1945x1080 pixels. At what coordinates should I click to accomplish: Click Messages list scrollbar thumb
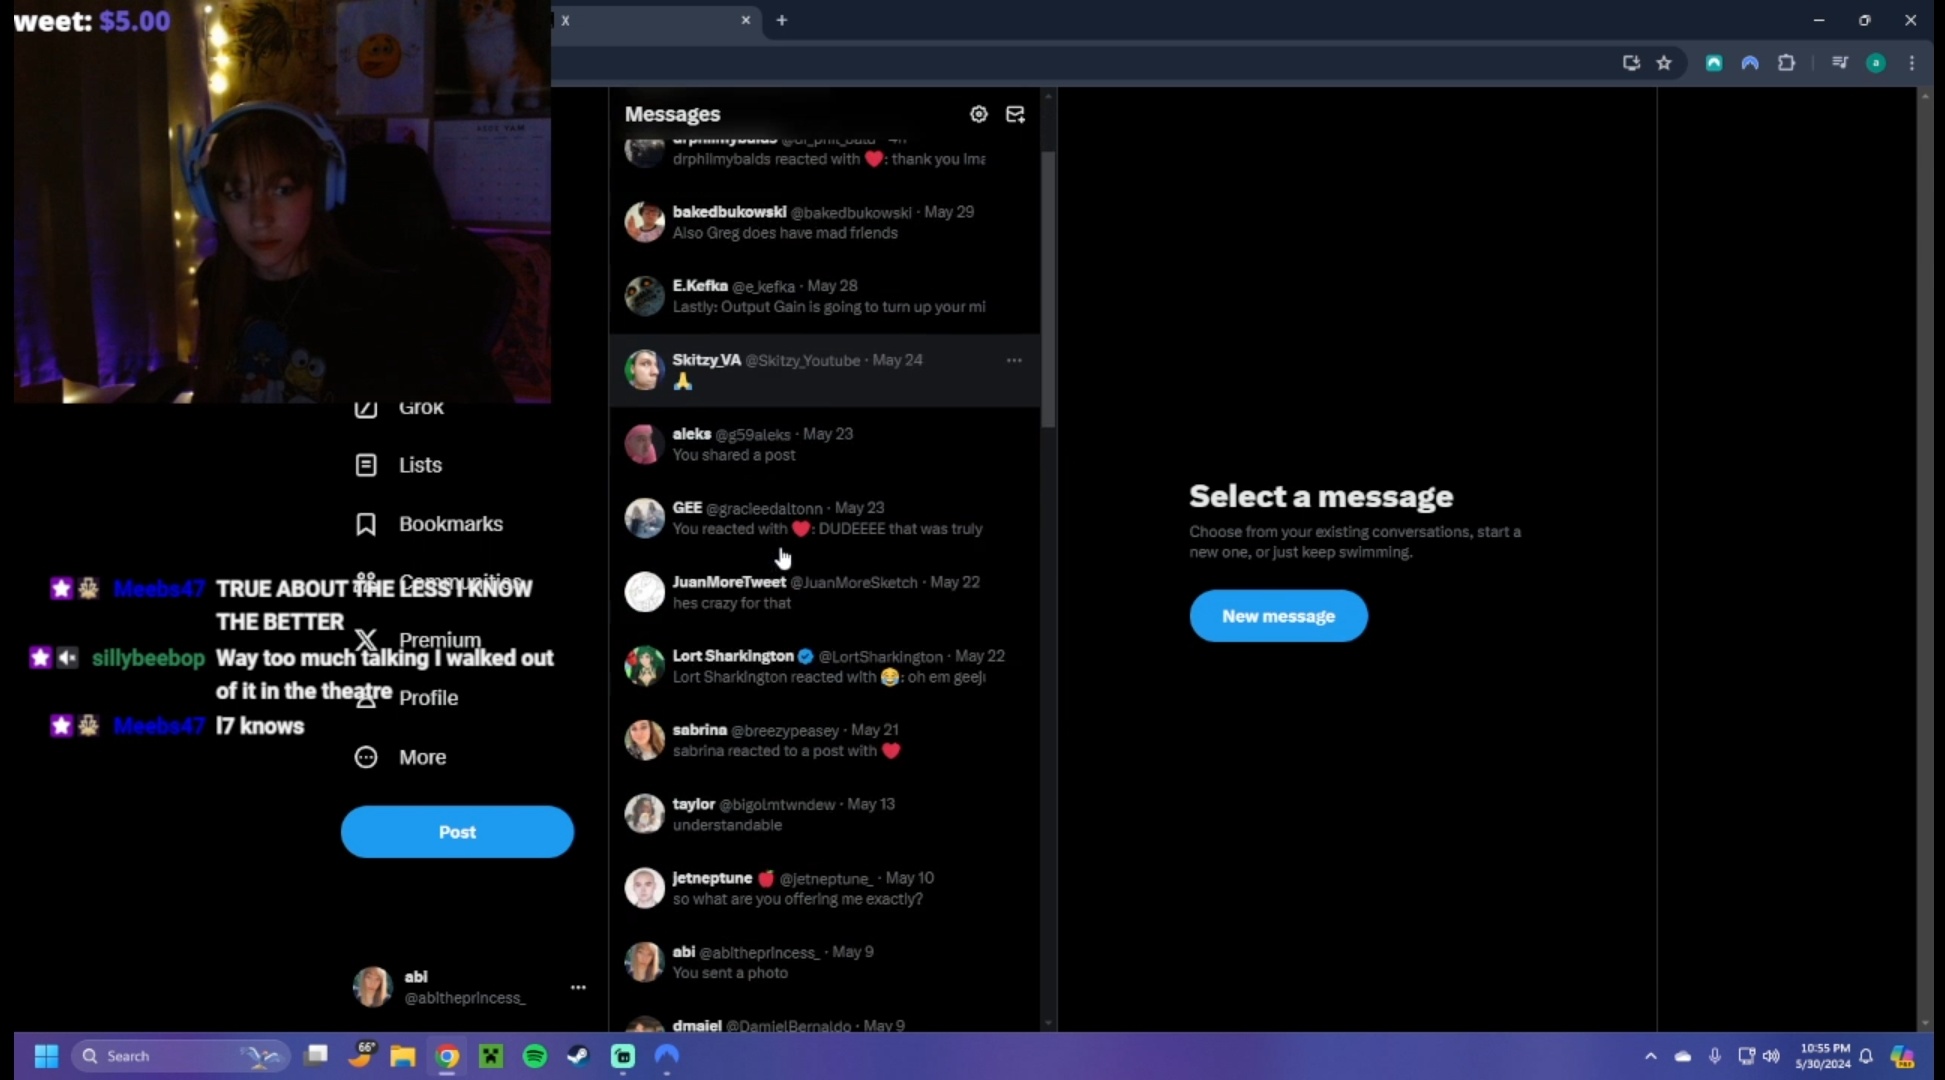[1048, 290]
